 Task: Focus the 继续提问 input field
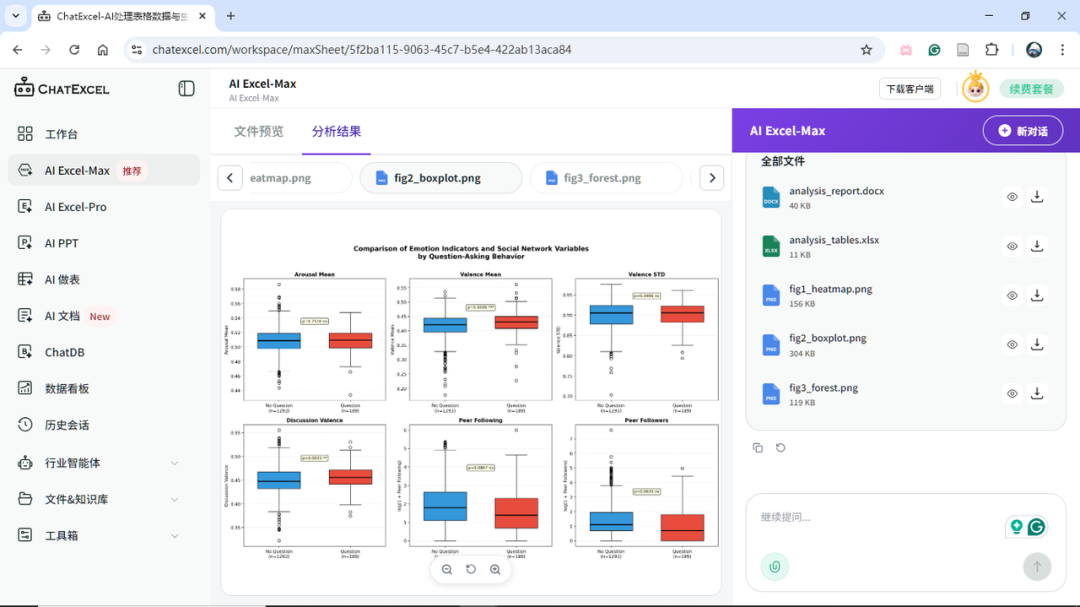[x=875, y=517]
